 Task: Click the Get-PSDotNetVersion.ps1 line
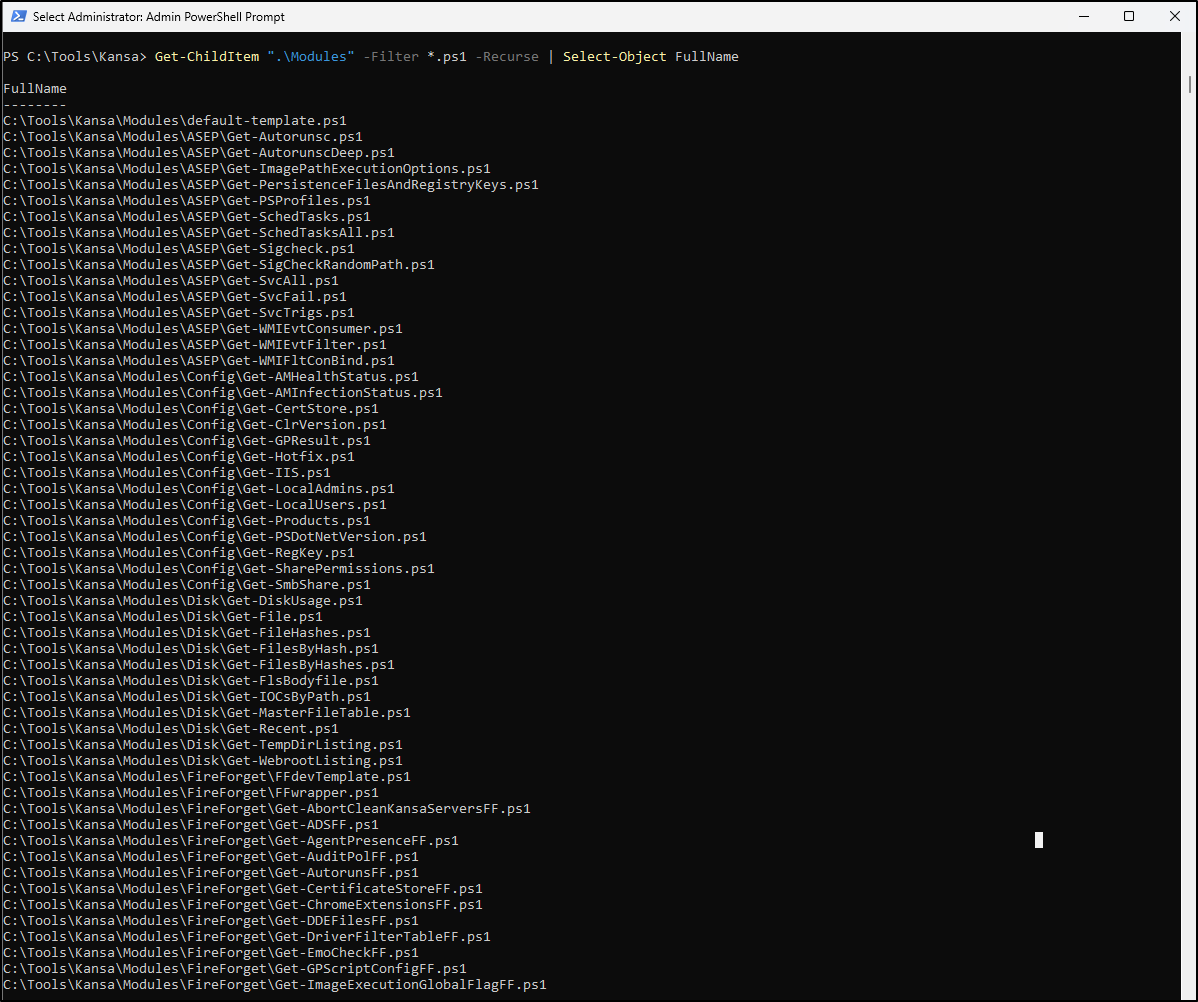[215, 537]
